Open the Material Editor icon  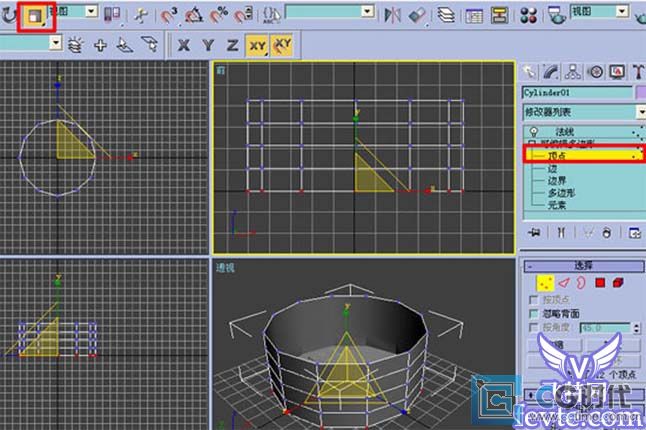(528, 16)
